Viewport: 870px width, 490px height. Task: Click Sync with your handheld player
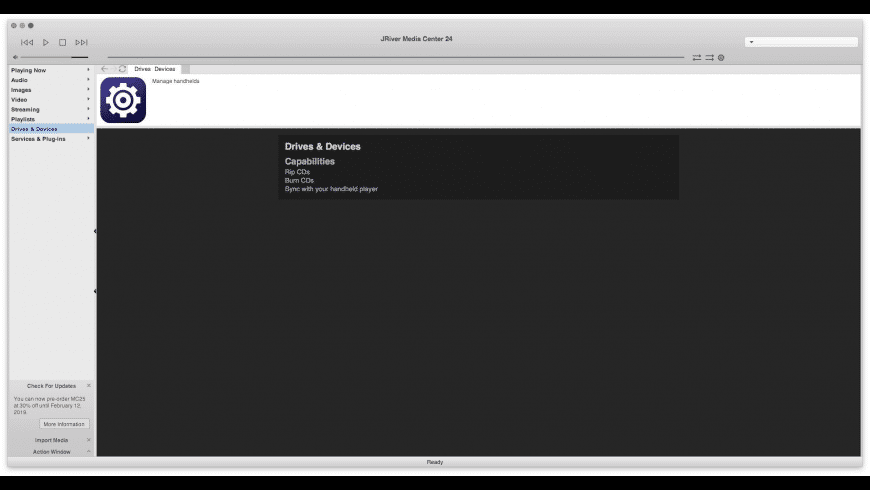tap(331, 189)
